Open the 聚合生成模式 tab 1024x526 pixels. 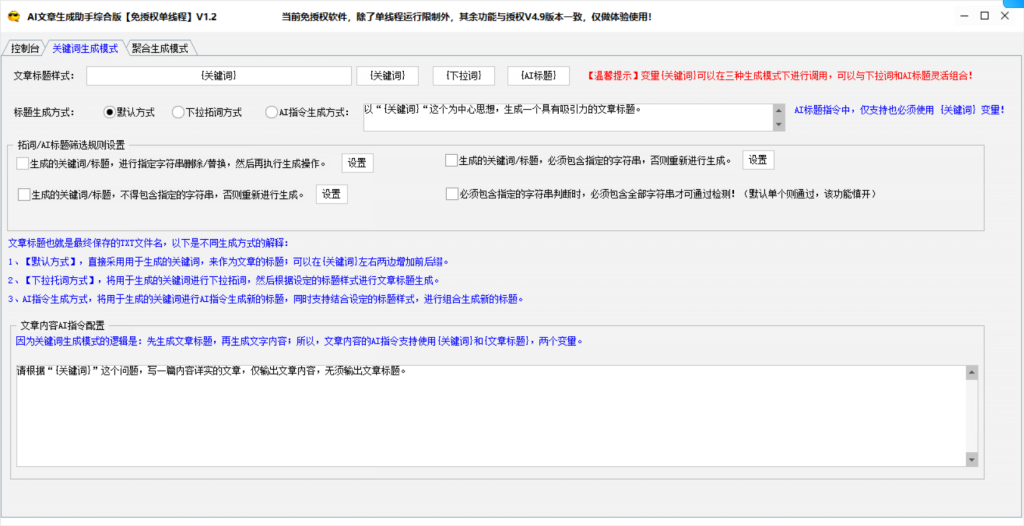tap(160, 48)
